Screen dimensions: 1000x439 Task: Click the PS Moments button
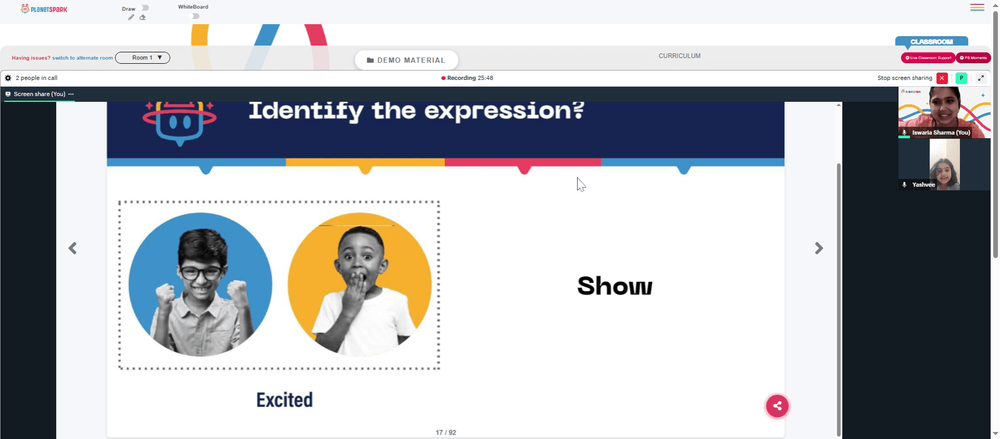[973, 57]
